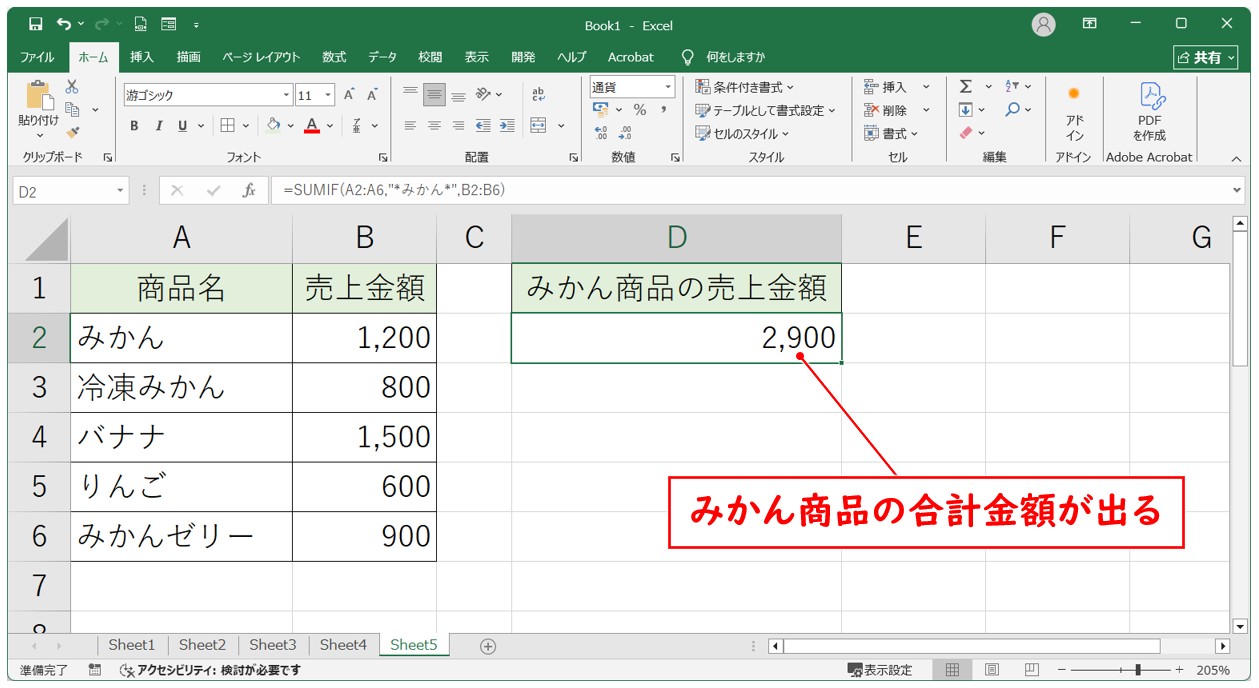Screen dimensions: 1259x688
Task: Expand the number format dropdown showing 通貨
Action: click(x=668, y=87)
